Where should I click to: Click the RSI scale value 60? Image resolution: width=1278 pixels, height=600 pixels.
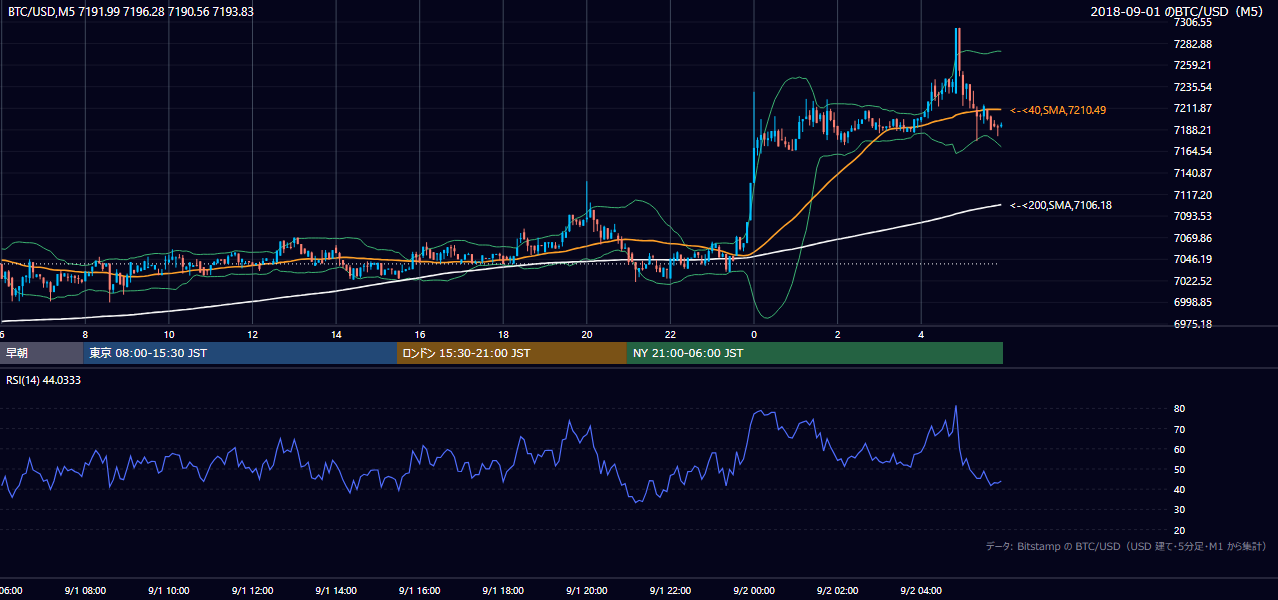click(x=1180, y=450)
